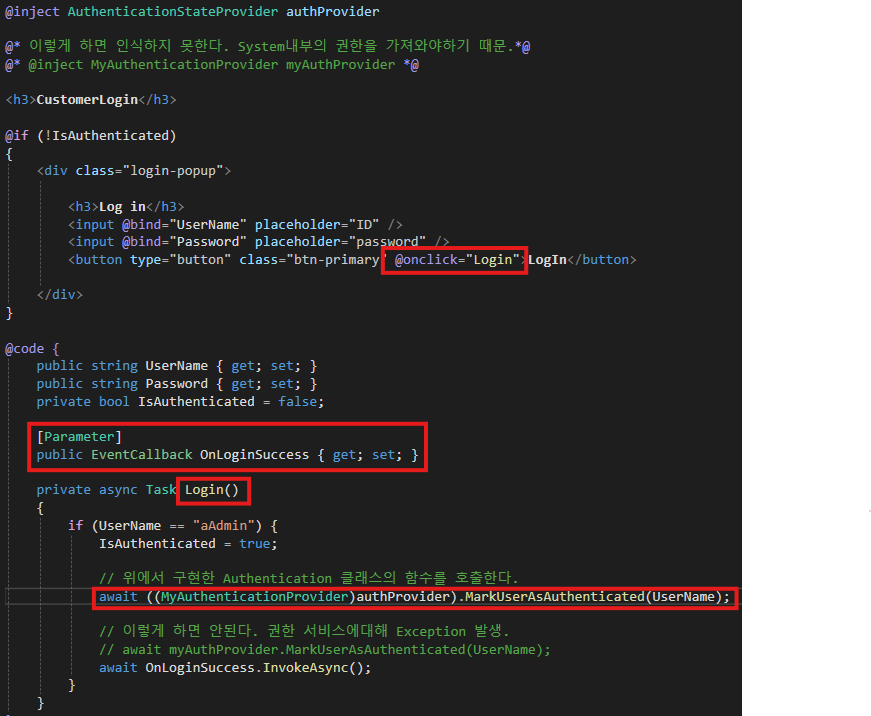The width and height of the screenshot is (871, 716).
Task: Click the Korean comment mentioning Exception
Action: (304, 632)
